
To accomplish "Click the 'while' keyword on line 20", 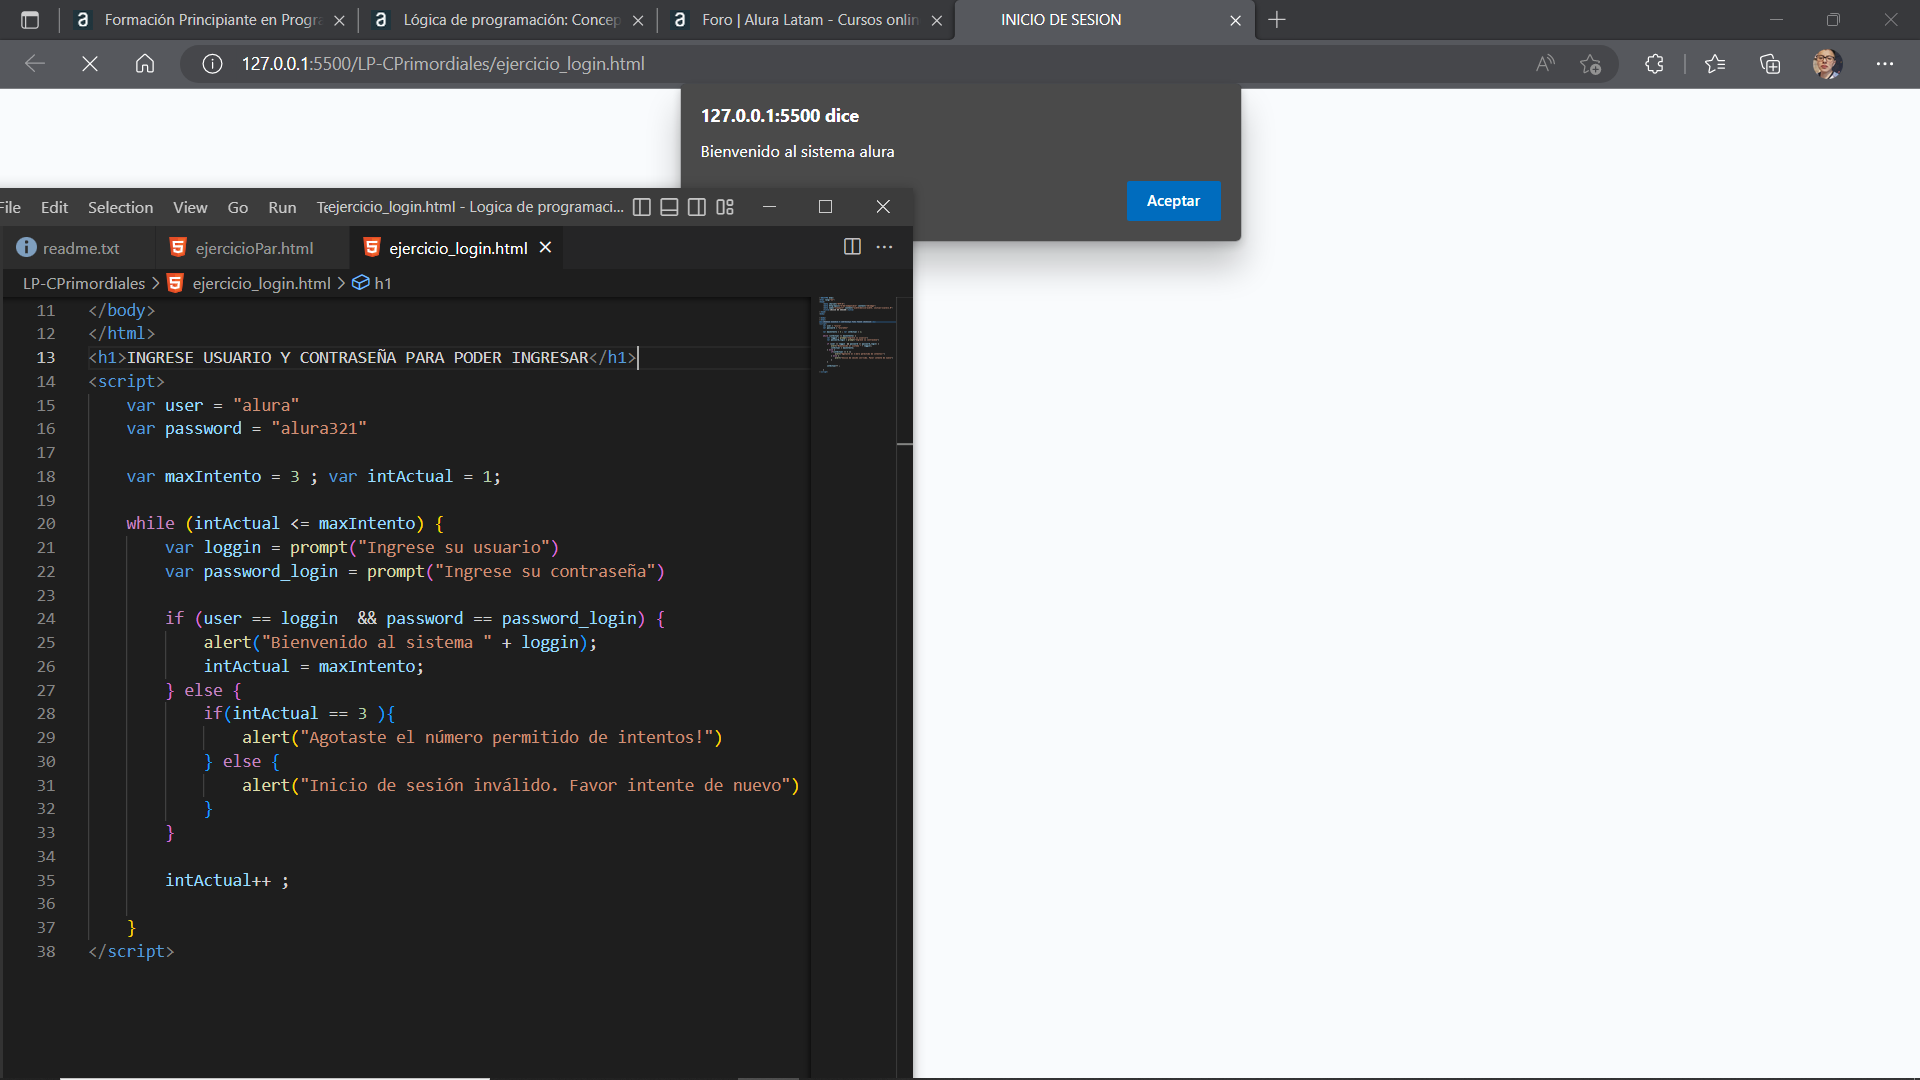I will click(150, 524).
